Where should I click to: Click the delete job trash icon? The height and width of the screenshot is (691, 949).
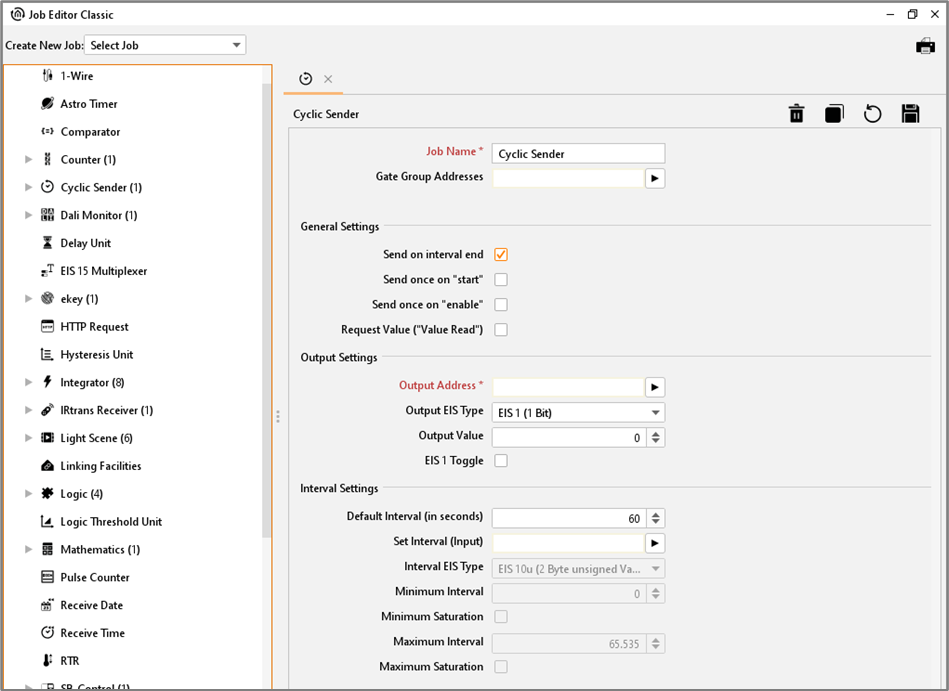tap(796, 114)
